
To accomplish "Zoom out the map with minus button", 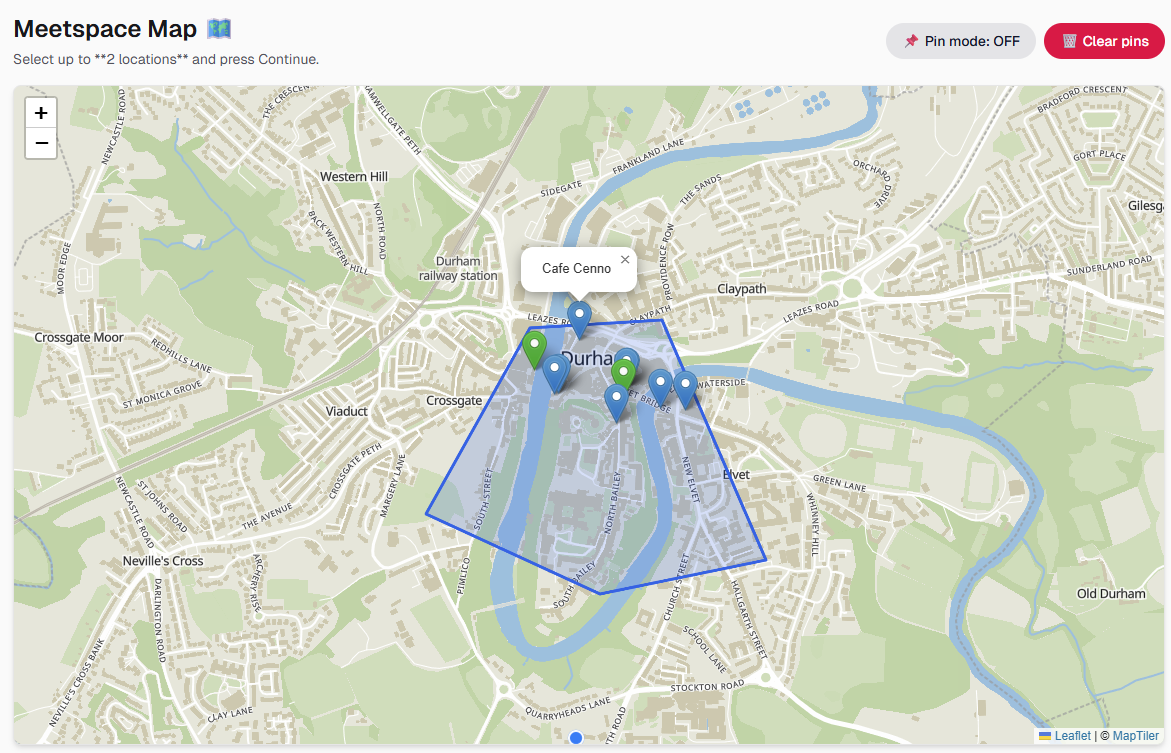I will 41,143.
